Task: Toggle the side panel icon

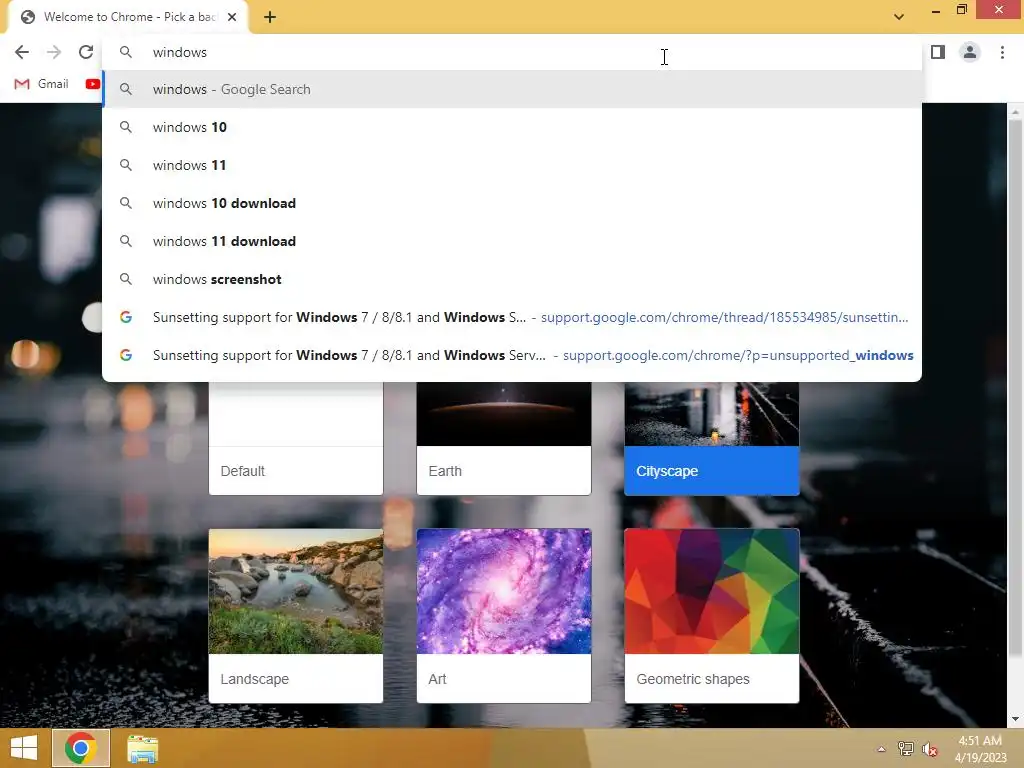Action: (x=938, y=52)
